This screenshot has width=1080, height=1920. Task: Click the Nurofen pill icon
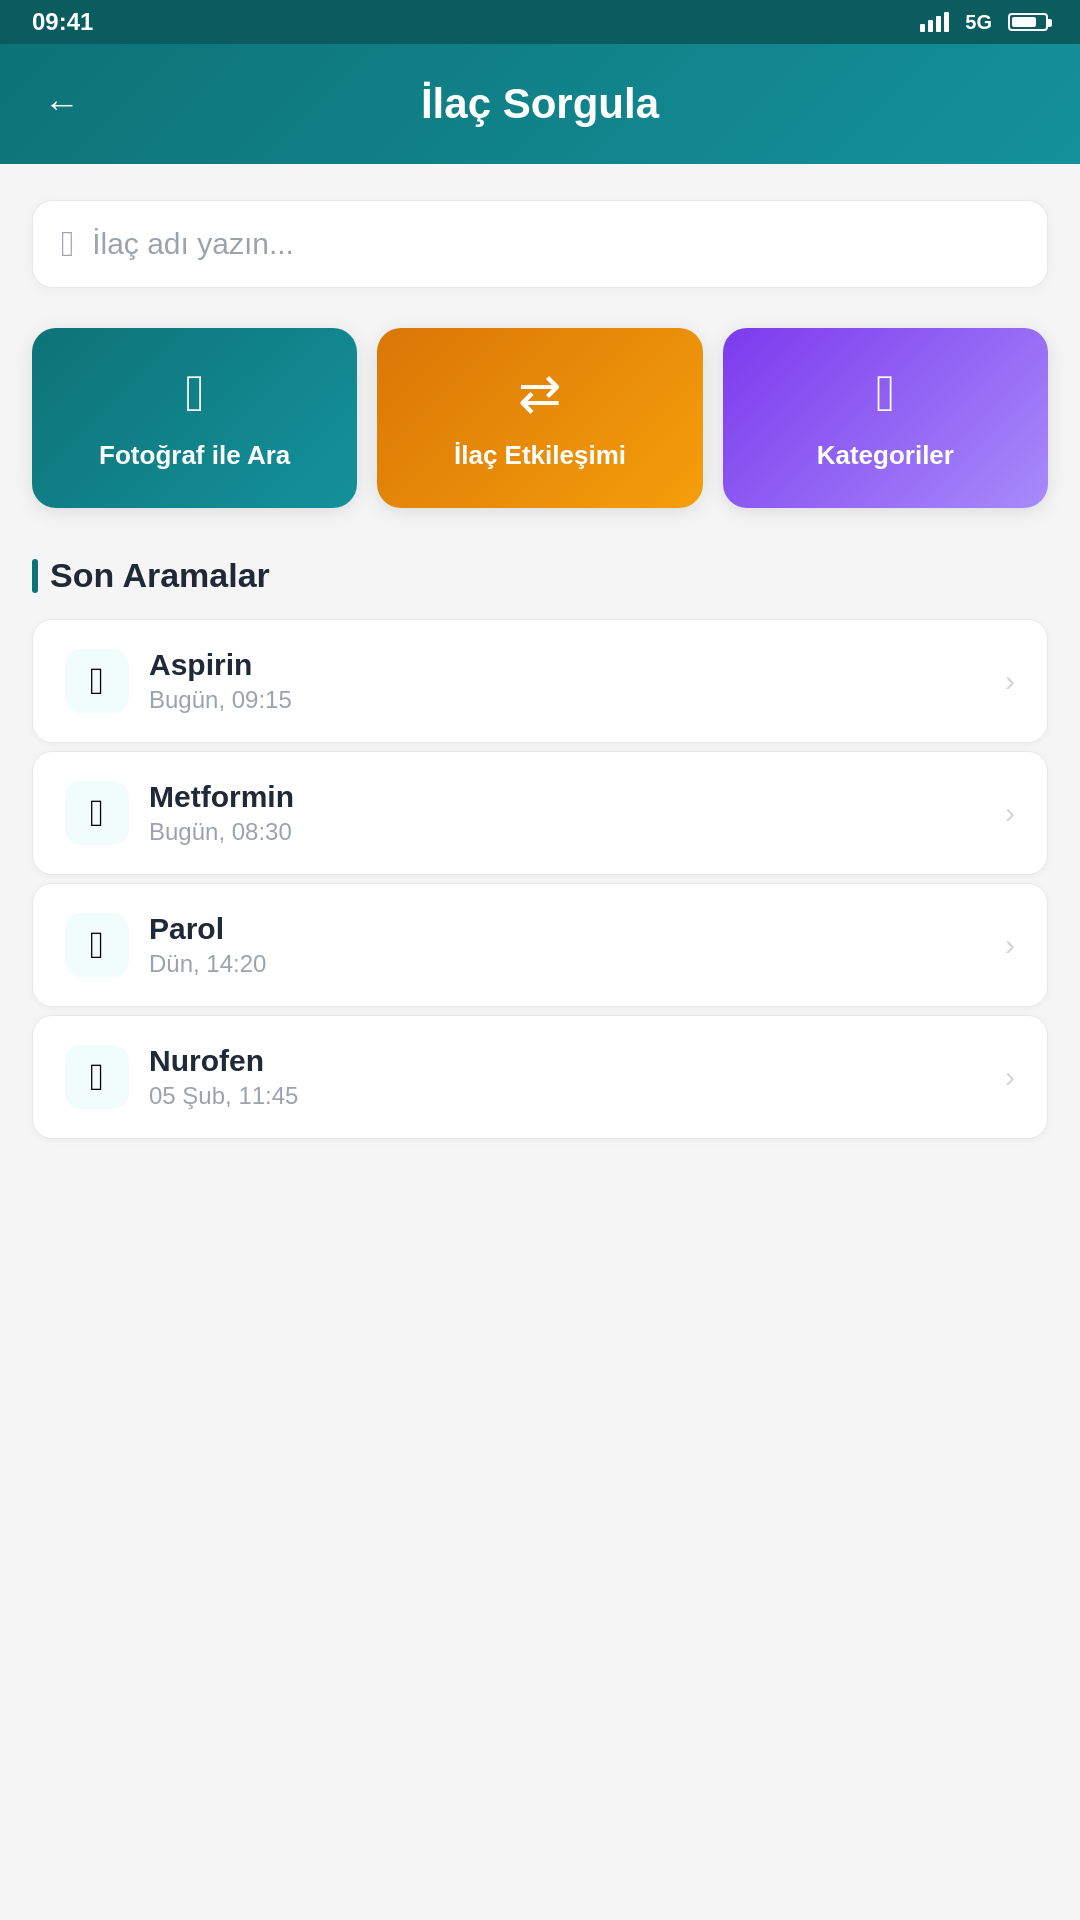pos(97,1077)
